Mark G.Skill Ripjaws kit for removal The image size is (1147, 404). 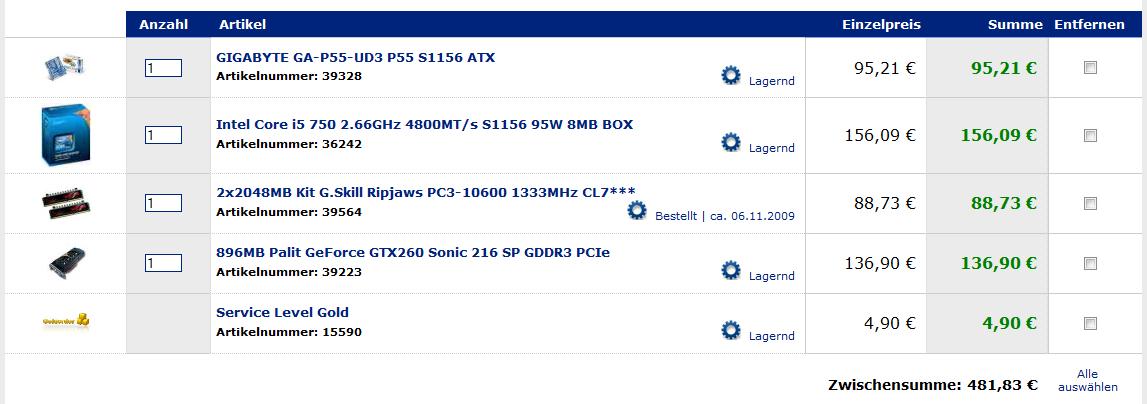pyautogui.click(x=1090, y=203)
